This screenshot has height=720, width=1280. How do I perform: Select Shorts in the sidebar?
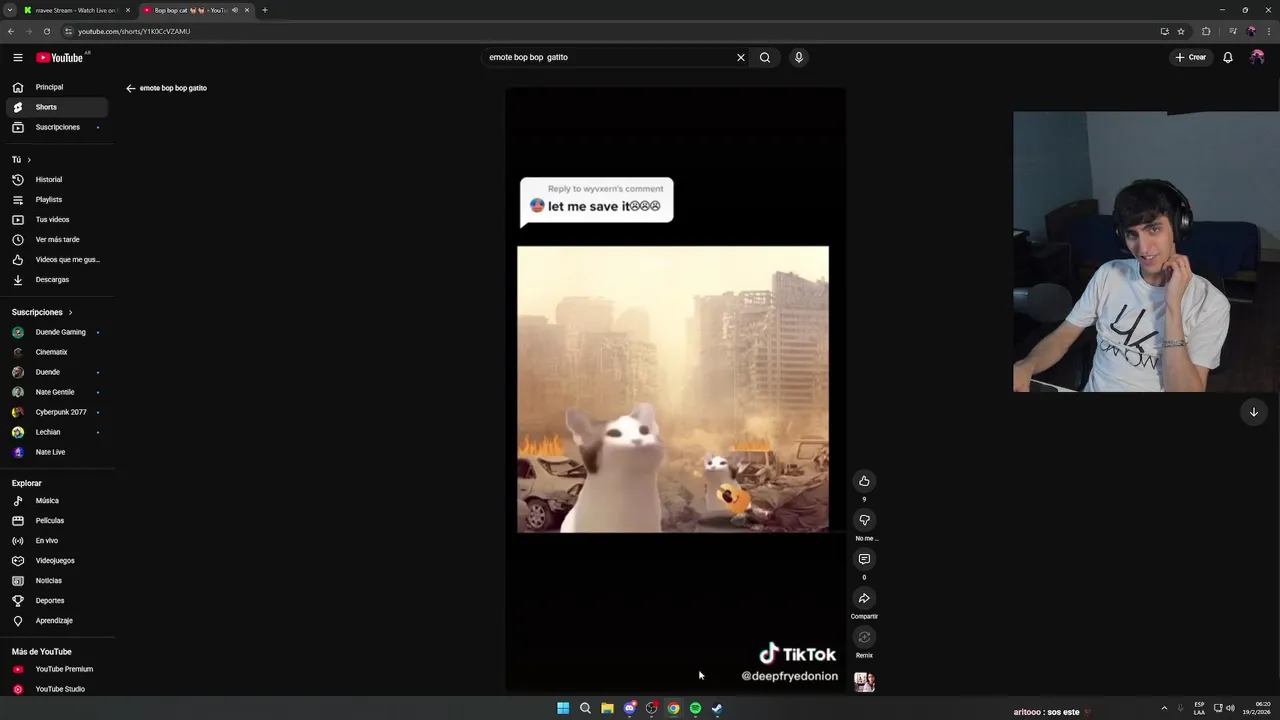point(57,107)
